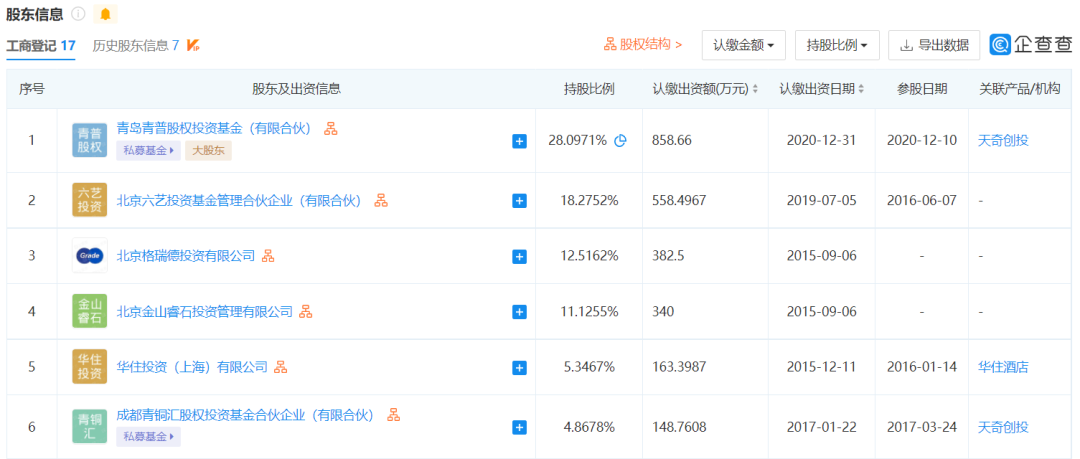The height and width of the screenshot is (459, 1080).
Task: Open the 股权结构 link
Action: tap(643, 45)
